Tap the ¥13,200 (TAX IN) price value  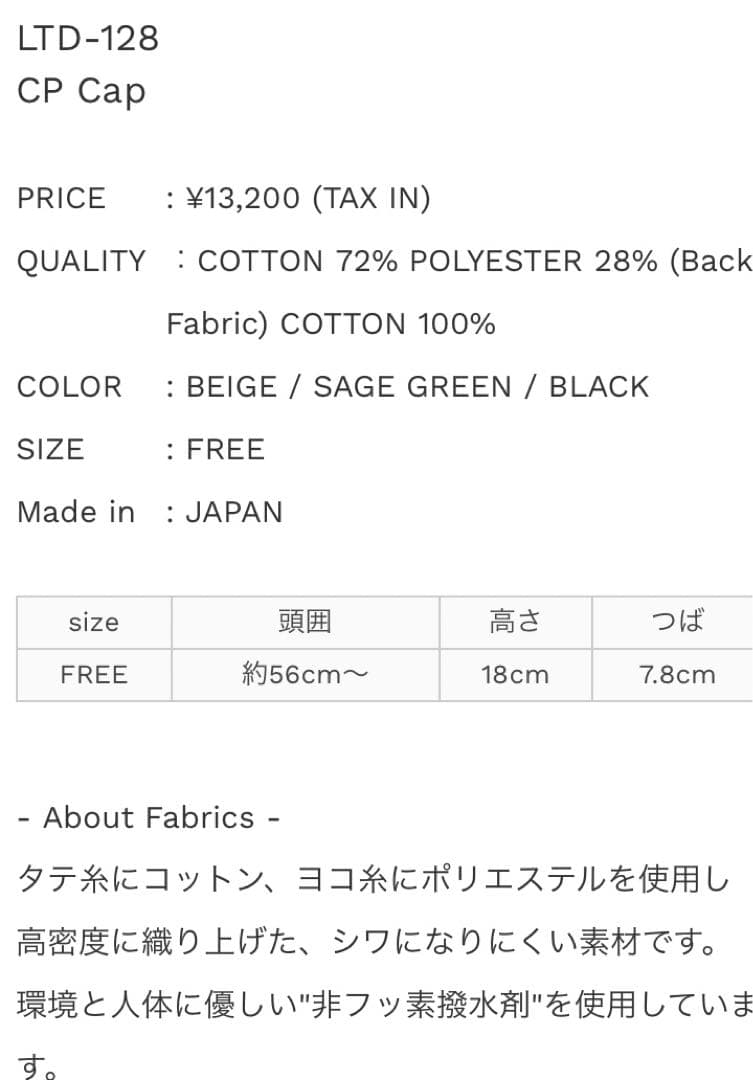309,198
